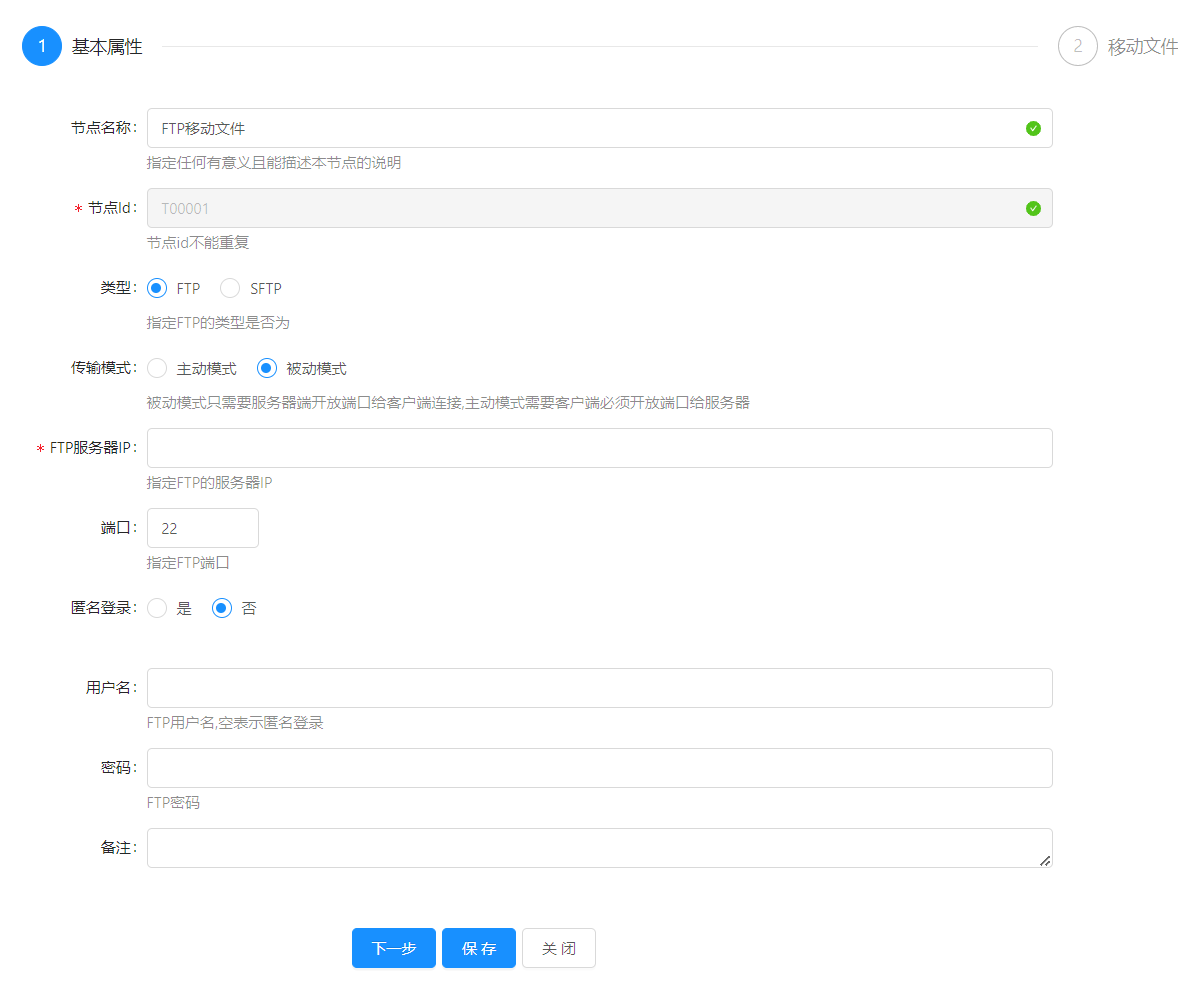The width and height of the screenshot is (1197, 993).
Task: Choose 被动模式 transfer mode
Action: point(267,368)
